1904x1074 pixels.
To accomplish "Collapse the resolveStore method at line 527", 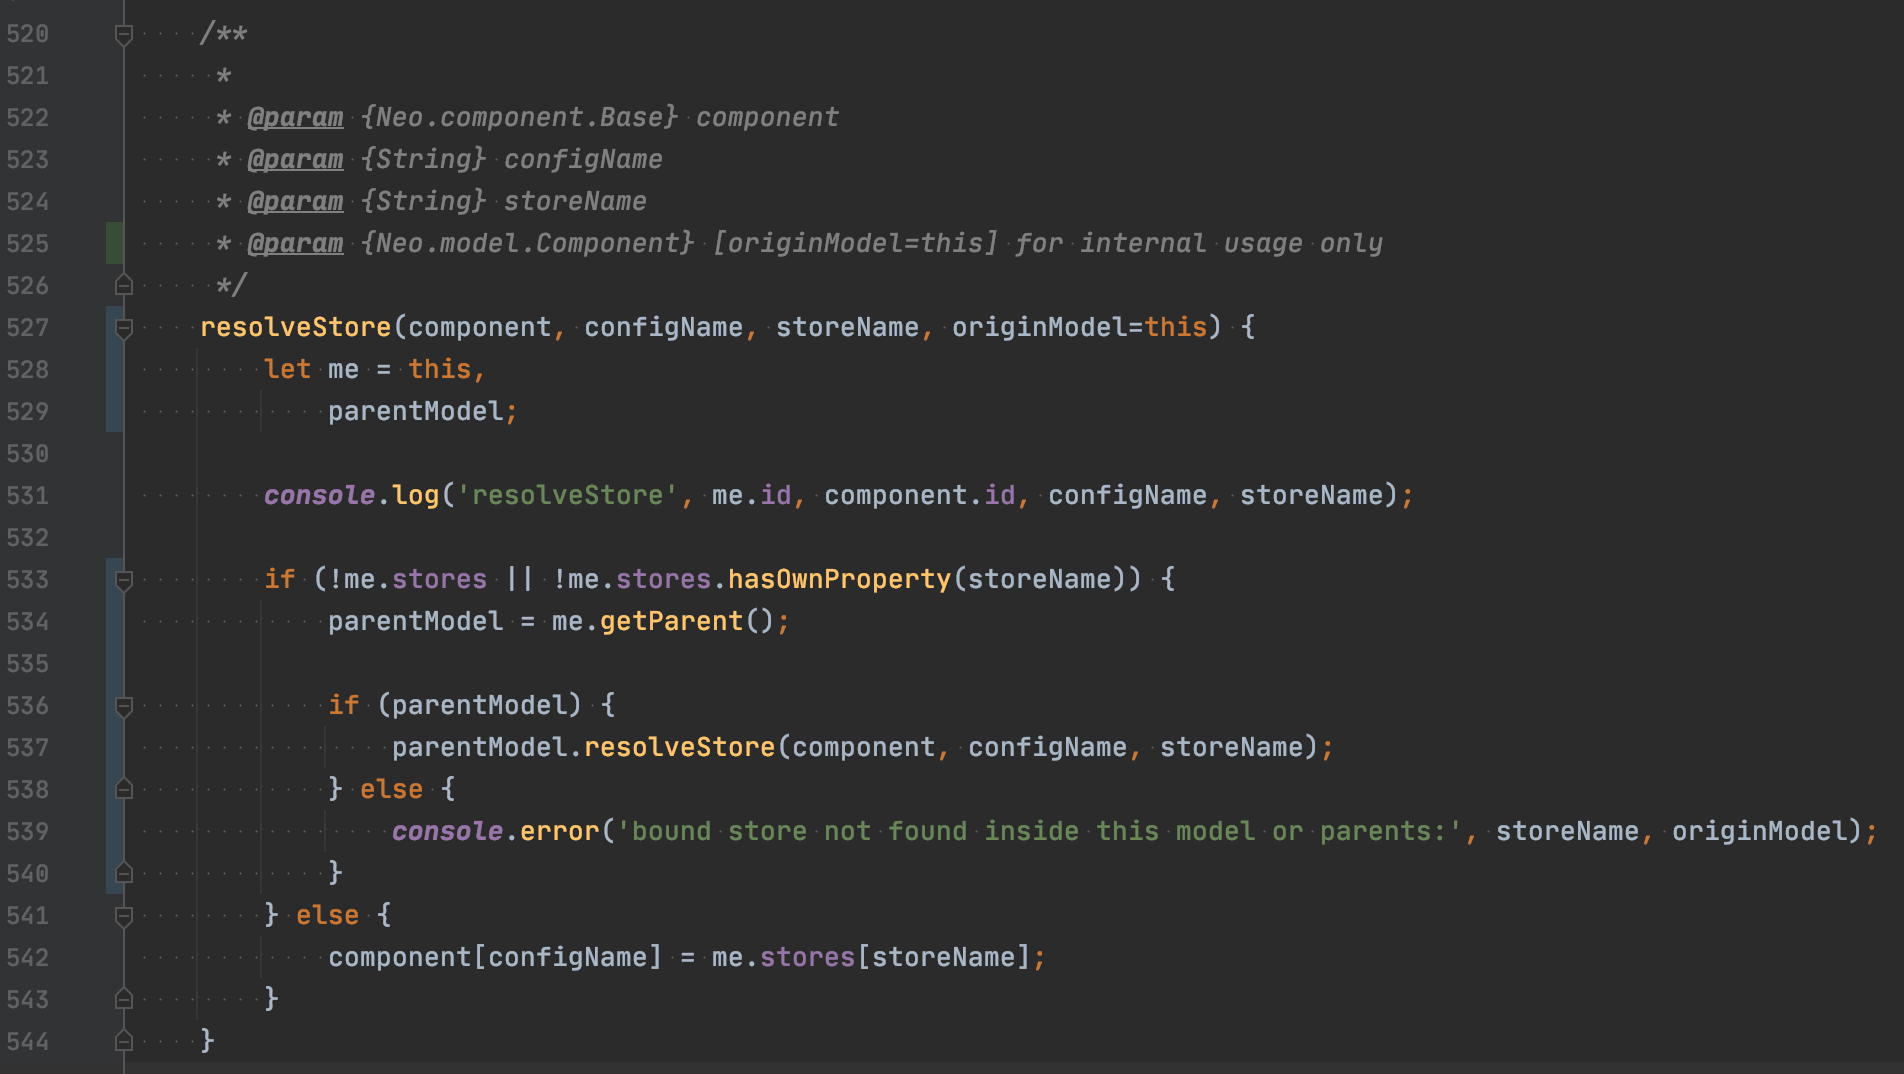I will click(x=124, y=328).
